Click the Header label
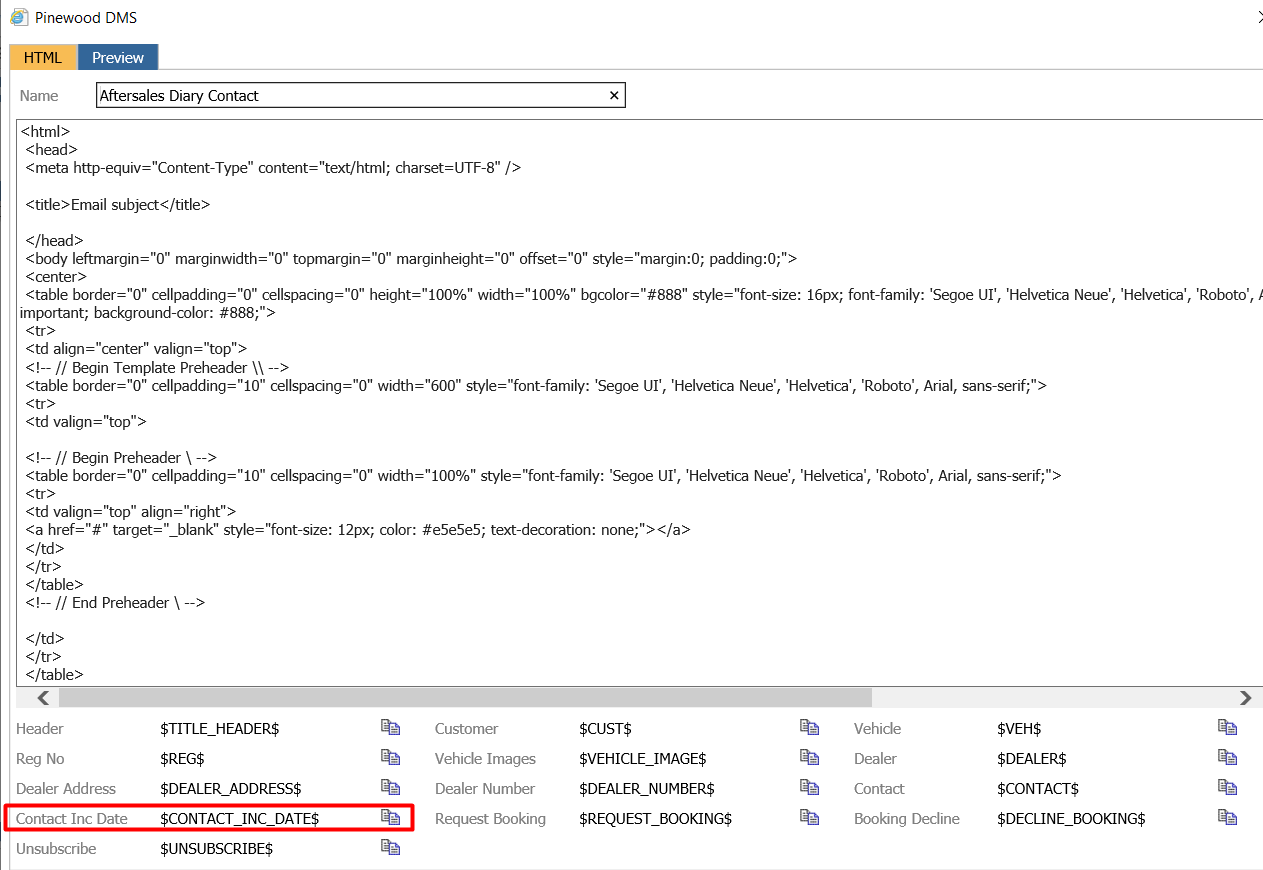 [40, 729]
